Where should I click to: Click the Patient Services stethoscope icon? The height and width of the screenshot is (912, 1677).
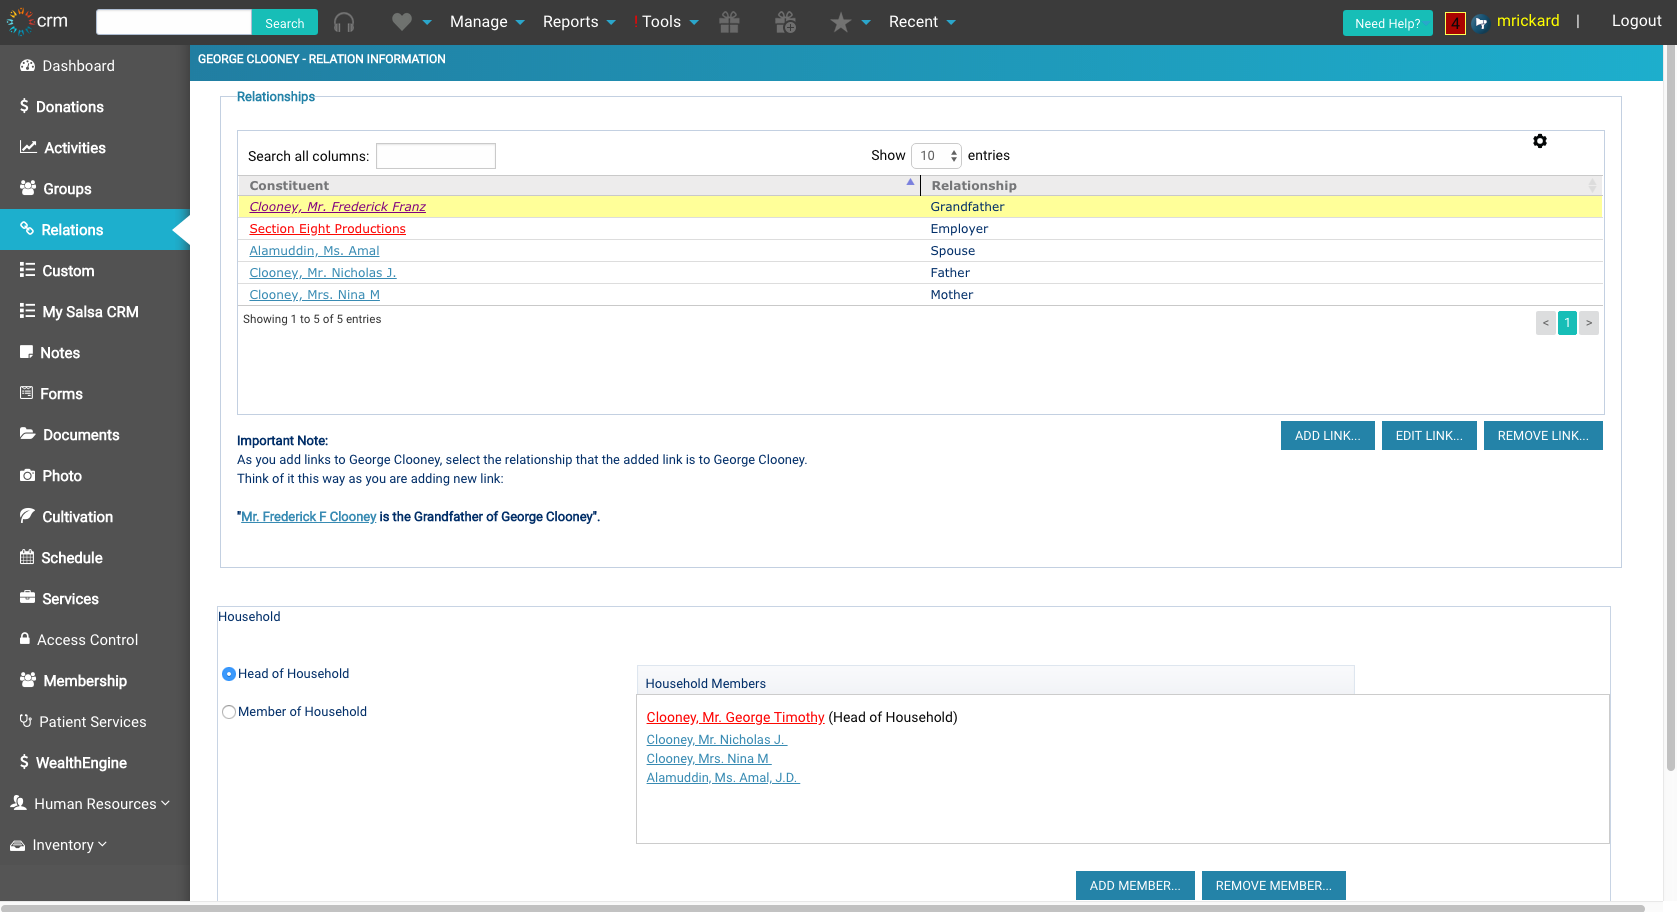point(26,721)
